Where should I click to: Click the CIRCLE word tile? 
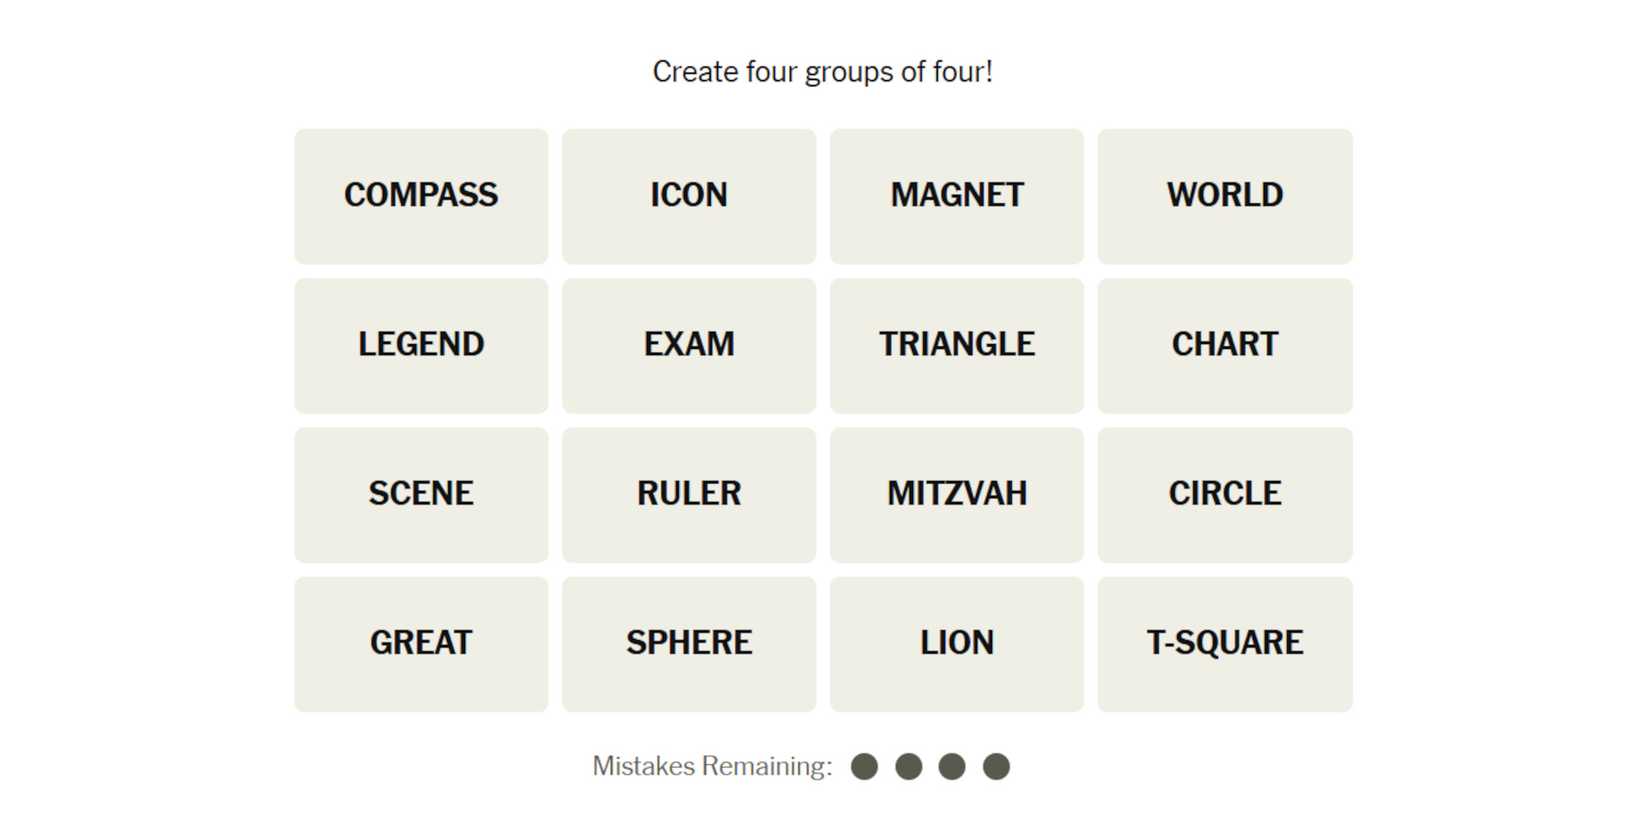tap(1225, 494)
